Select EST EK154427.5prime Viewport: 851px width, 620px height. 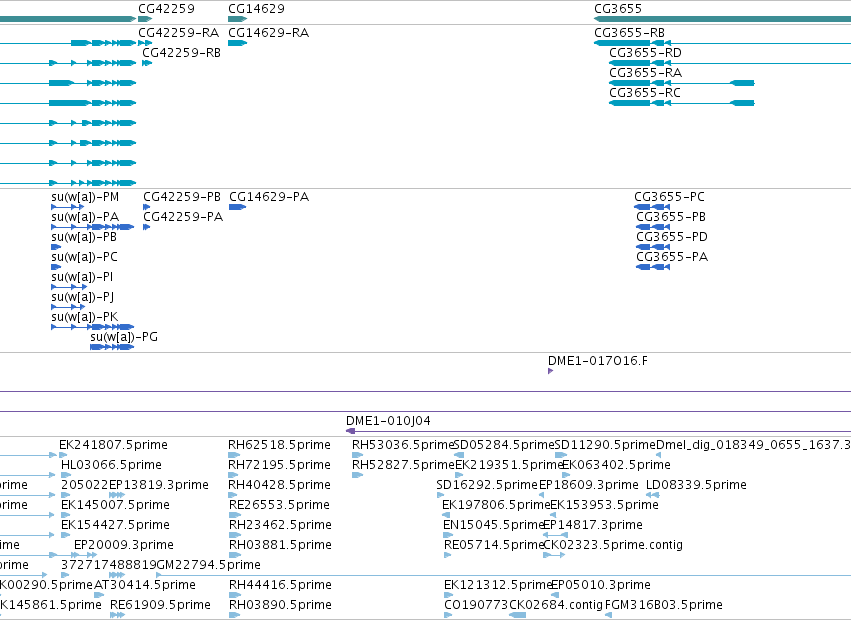tap(115, 526)
